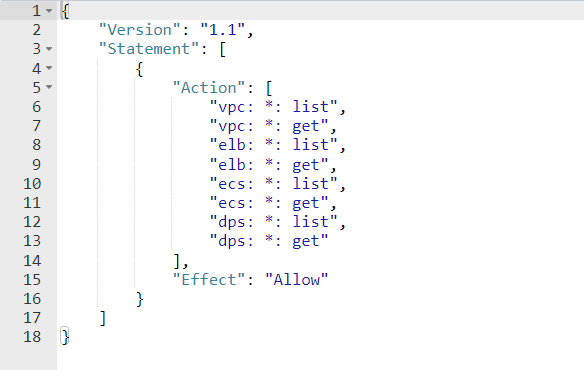The image size is (584, 370).
Task: Place cursor in the "vpc: *: list" string
Action: click(273, 107)
